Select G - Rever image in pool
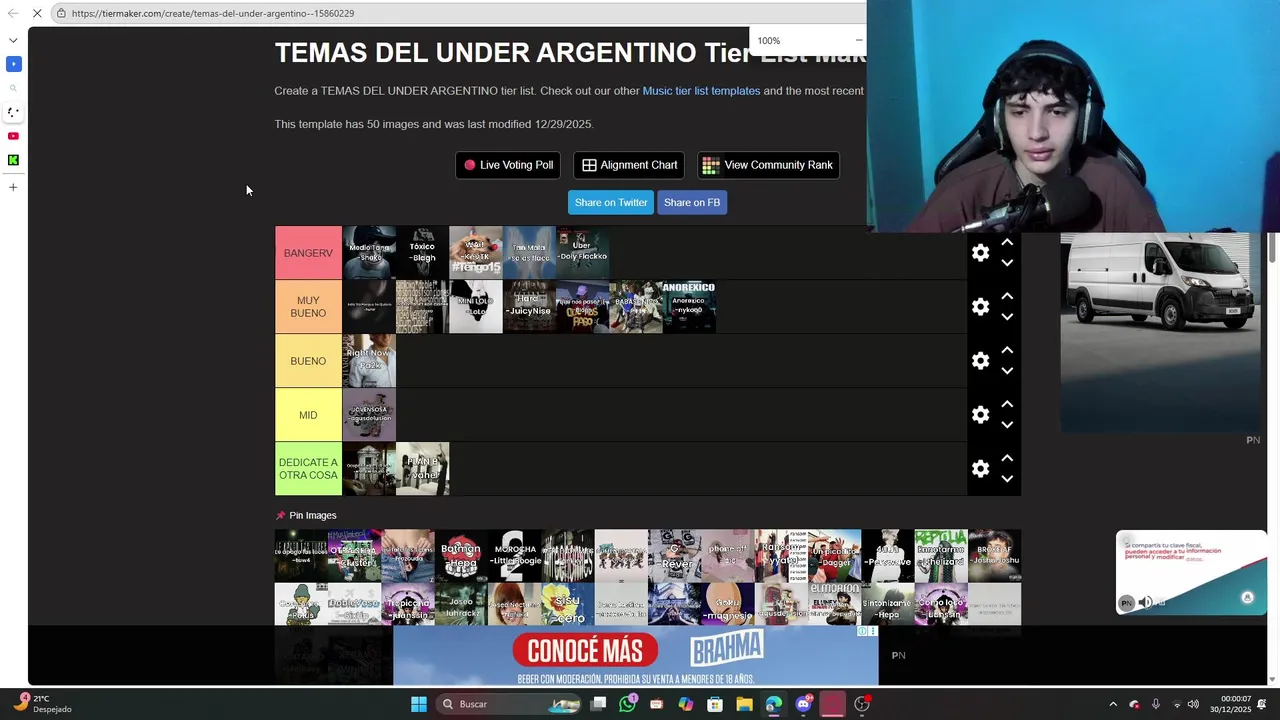 tap(675, 556)
